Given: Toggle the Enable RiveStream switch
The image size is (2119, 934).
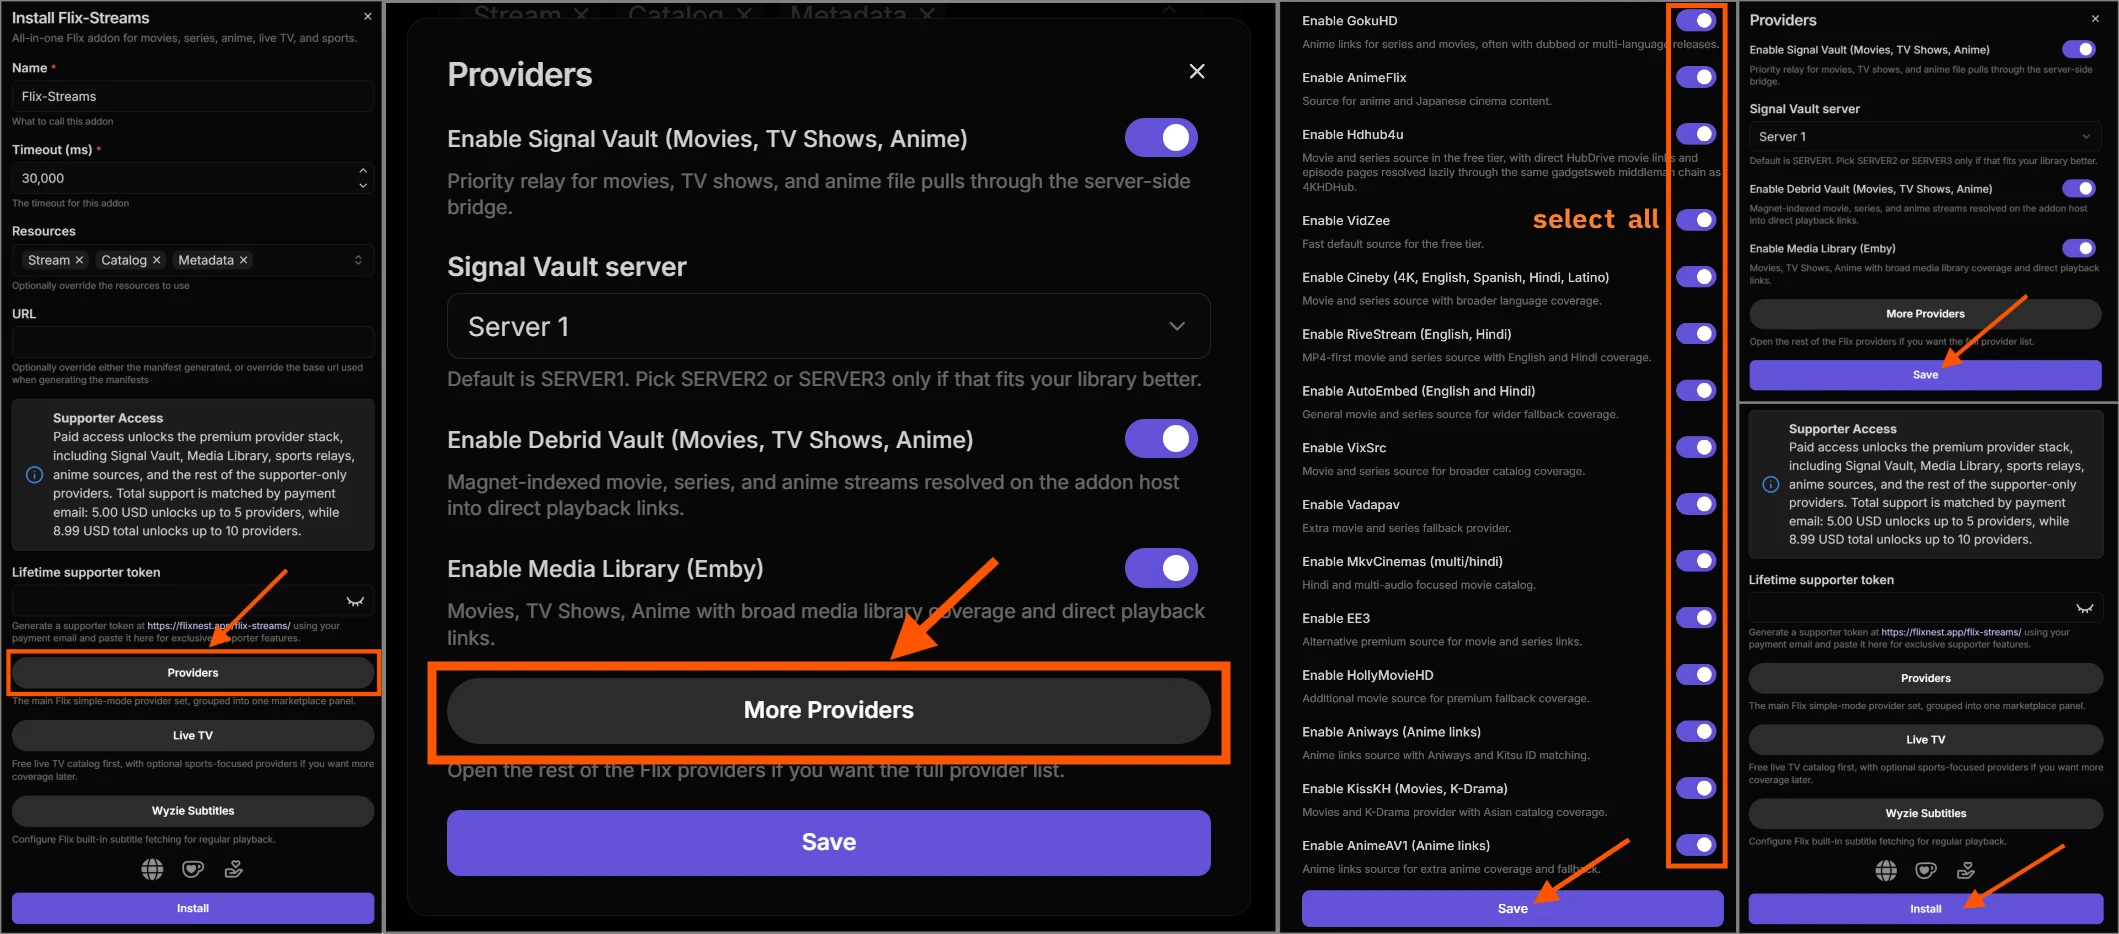Looking at the screenshot, I should pyautogui.click(x=1696, y=334).
